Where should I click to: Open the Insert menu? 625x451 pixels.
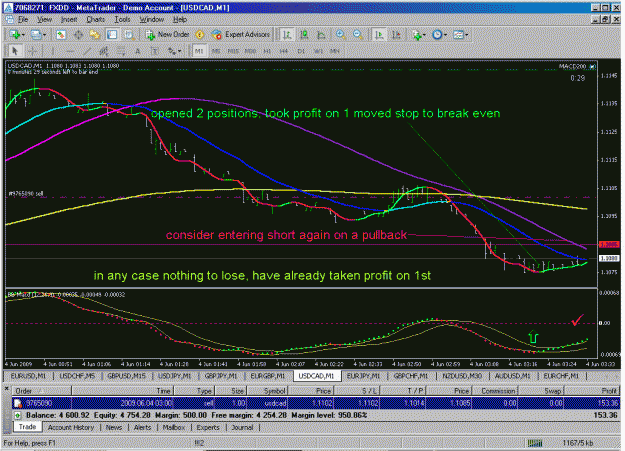pyautogui.click(x=69, y=19)
